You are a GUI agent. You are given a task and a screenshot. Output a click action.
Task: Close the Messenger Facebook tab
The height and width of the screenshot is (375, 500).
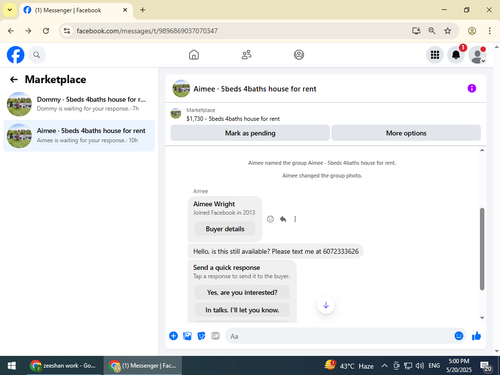[125, 10]
